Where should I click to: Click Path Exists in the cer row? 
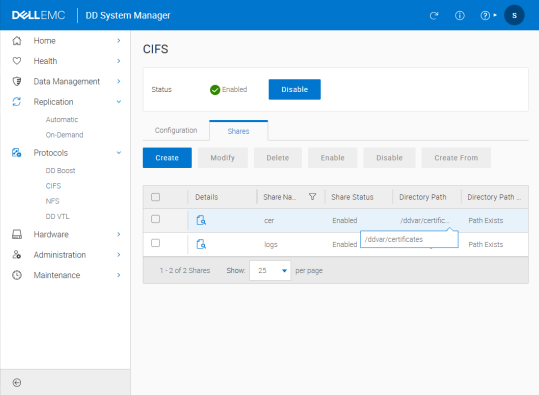[x=486, y=220]
